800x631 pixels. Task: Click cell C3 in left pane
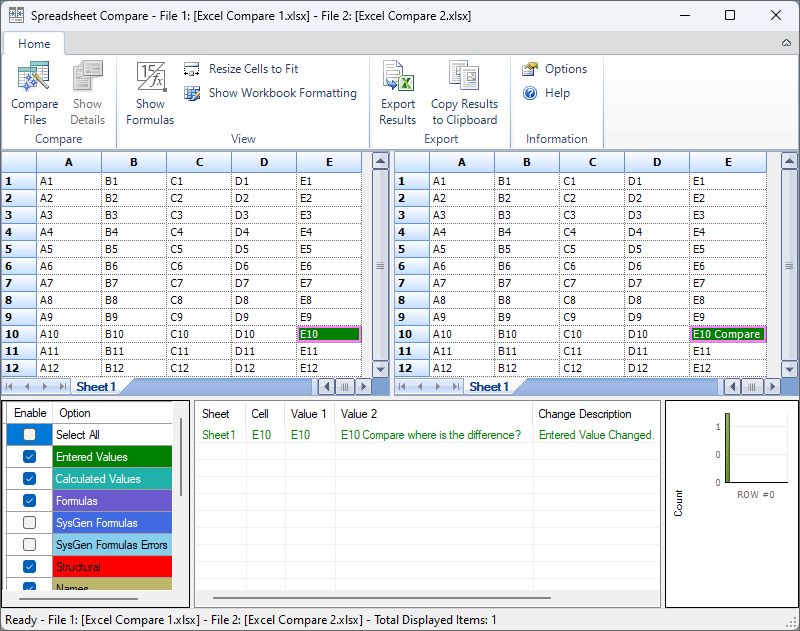click(x=199, y=215)
